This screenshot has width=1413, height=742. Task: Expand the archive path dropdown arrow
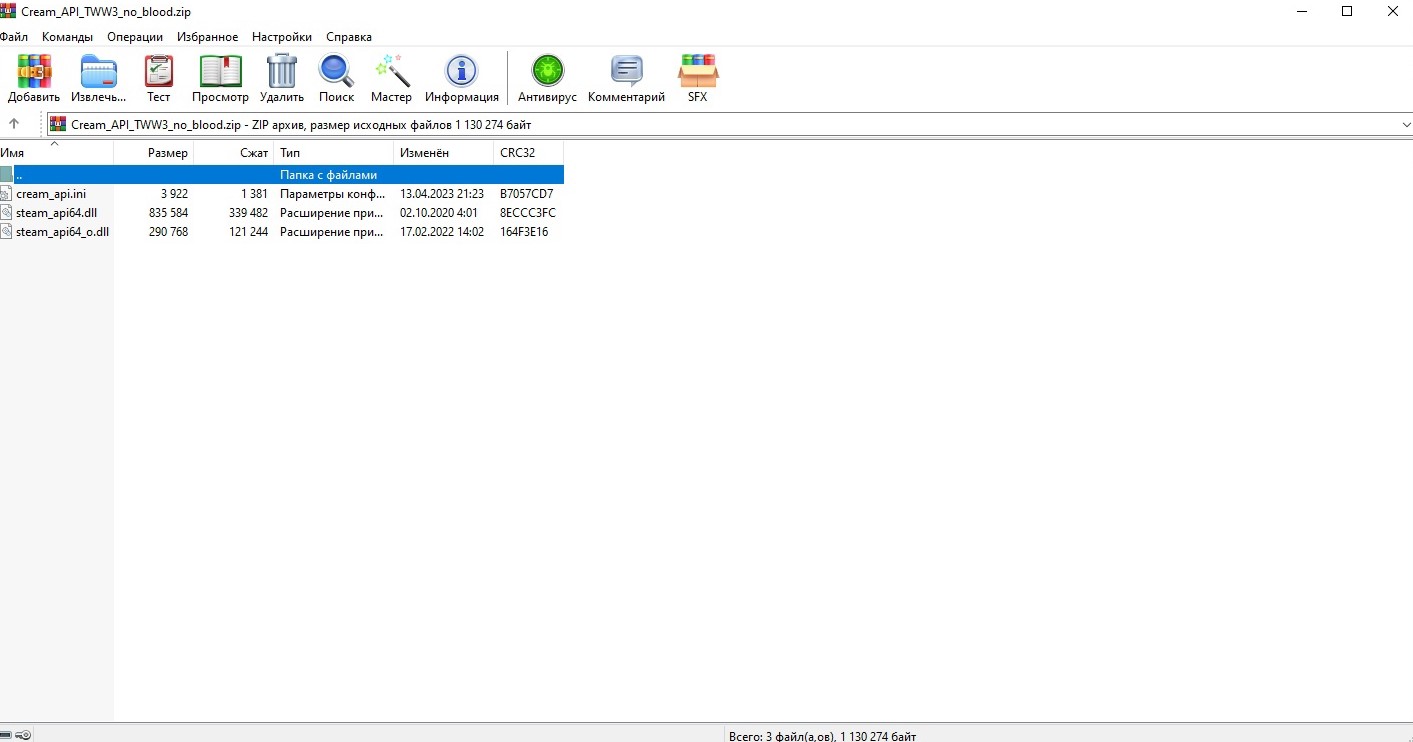point(1406,125)
